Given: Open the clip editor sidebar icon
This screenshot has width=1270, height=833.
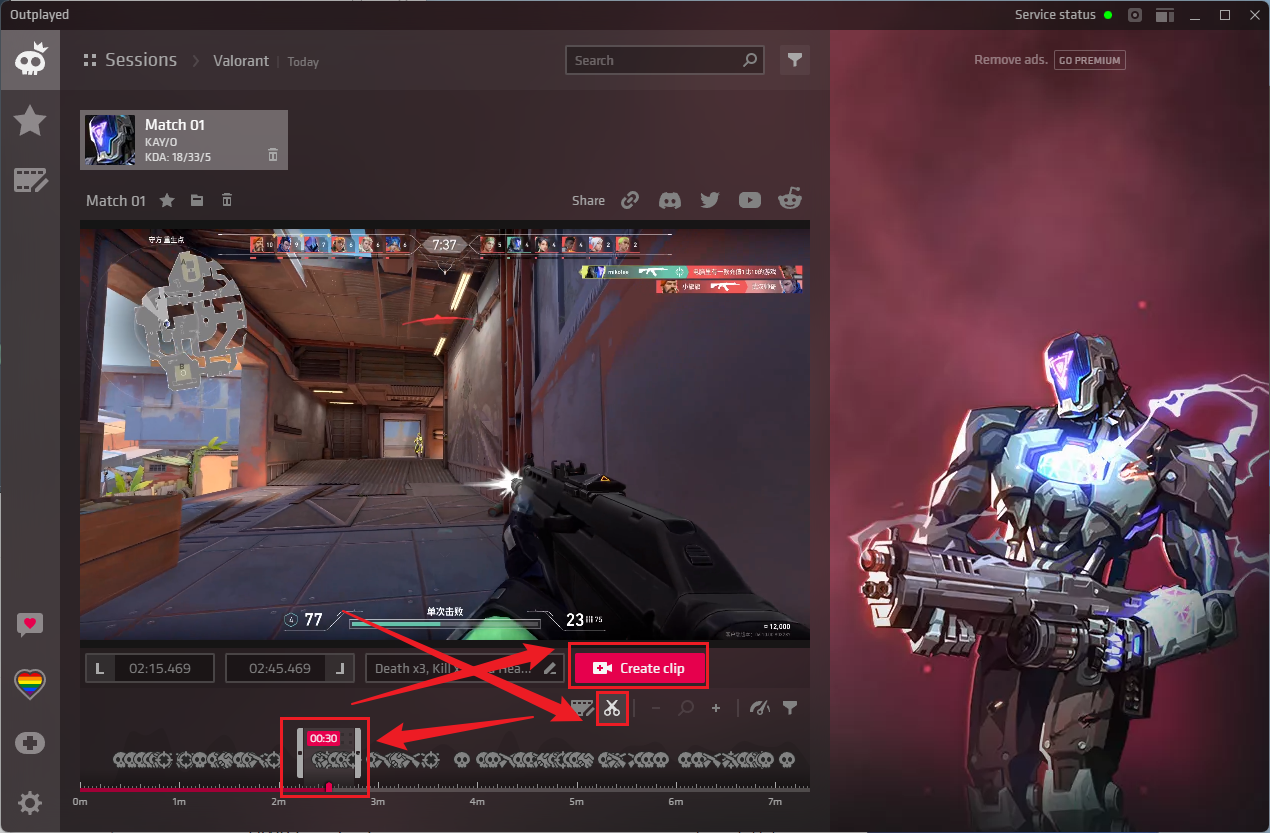Looking at the screenshot, I should coord(30,181).
